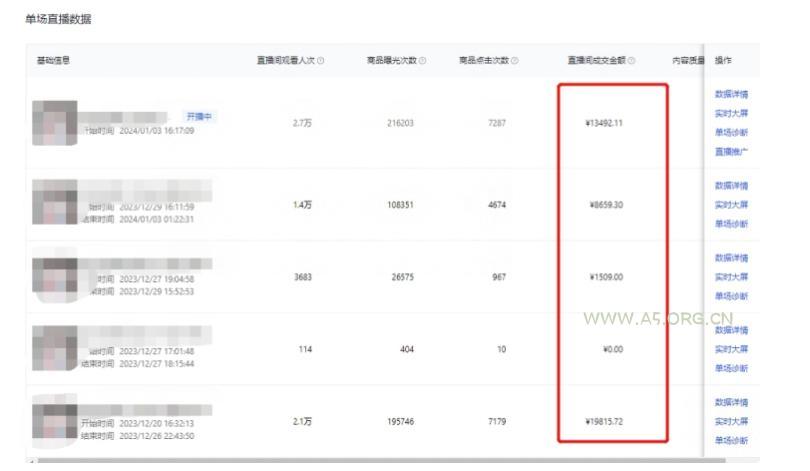The height and width of the screenshot is (471, 810).
Task: Select the 2.7万 viewer count cell
Action: click(302, 123)
